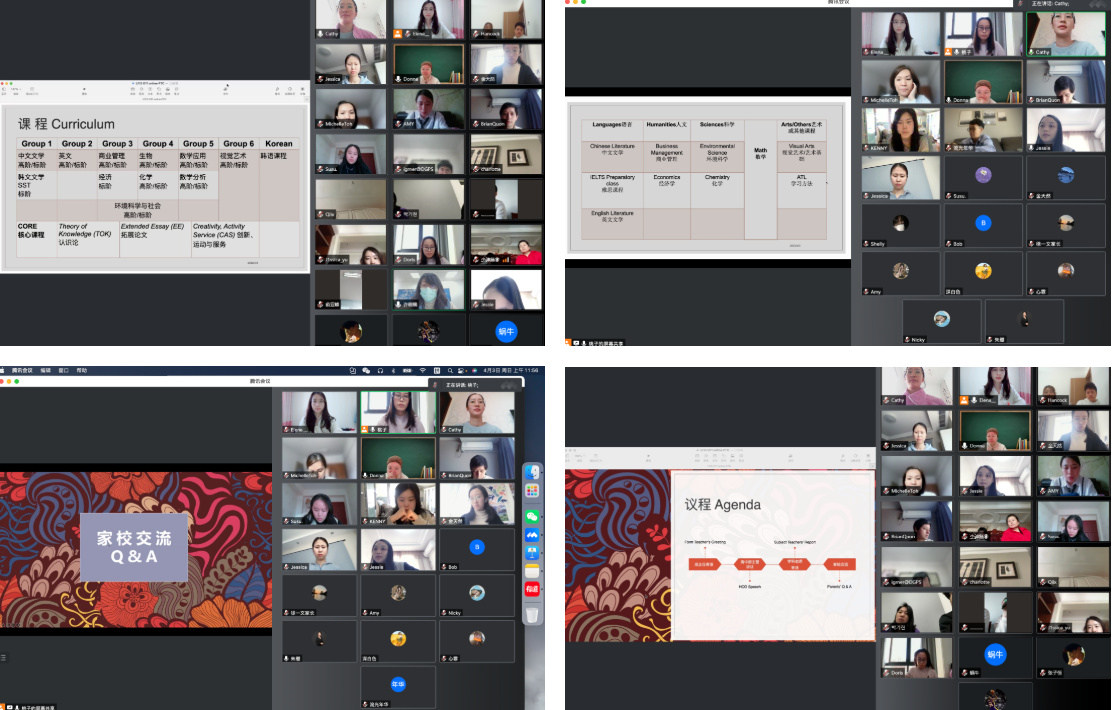This screenshot has width=1113, height=710.
Task: Click Donna's microphone icon in Q&A meeting
Action: click(366, 475)
